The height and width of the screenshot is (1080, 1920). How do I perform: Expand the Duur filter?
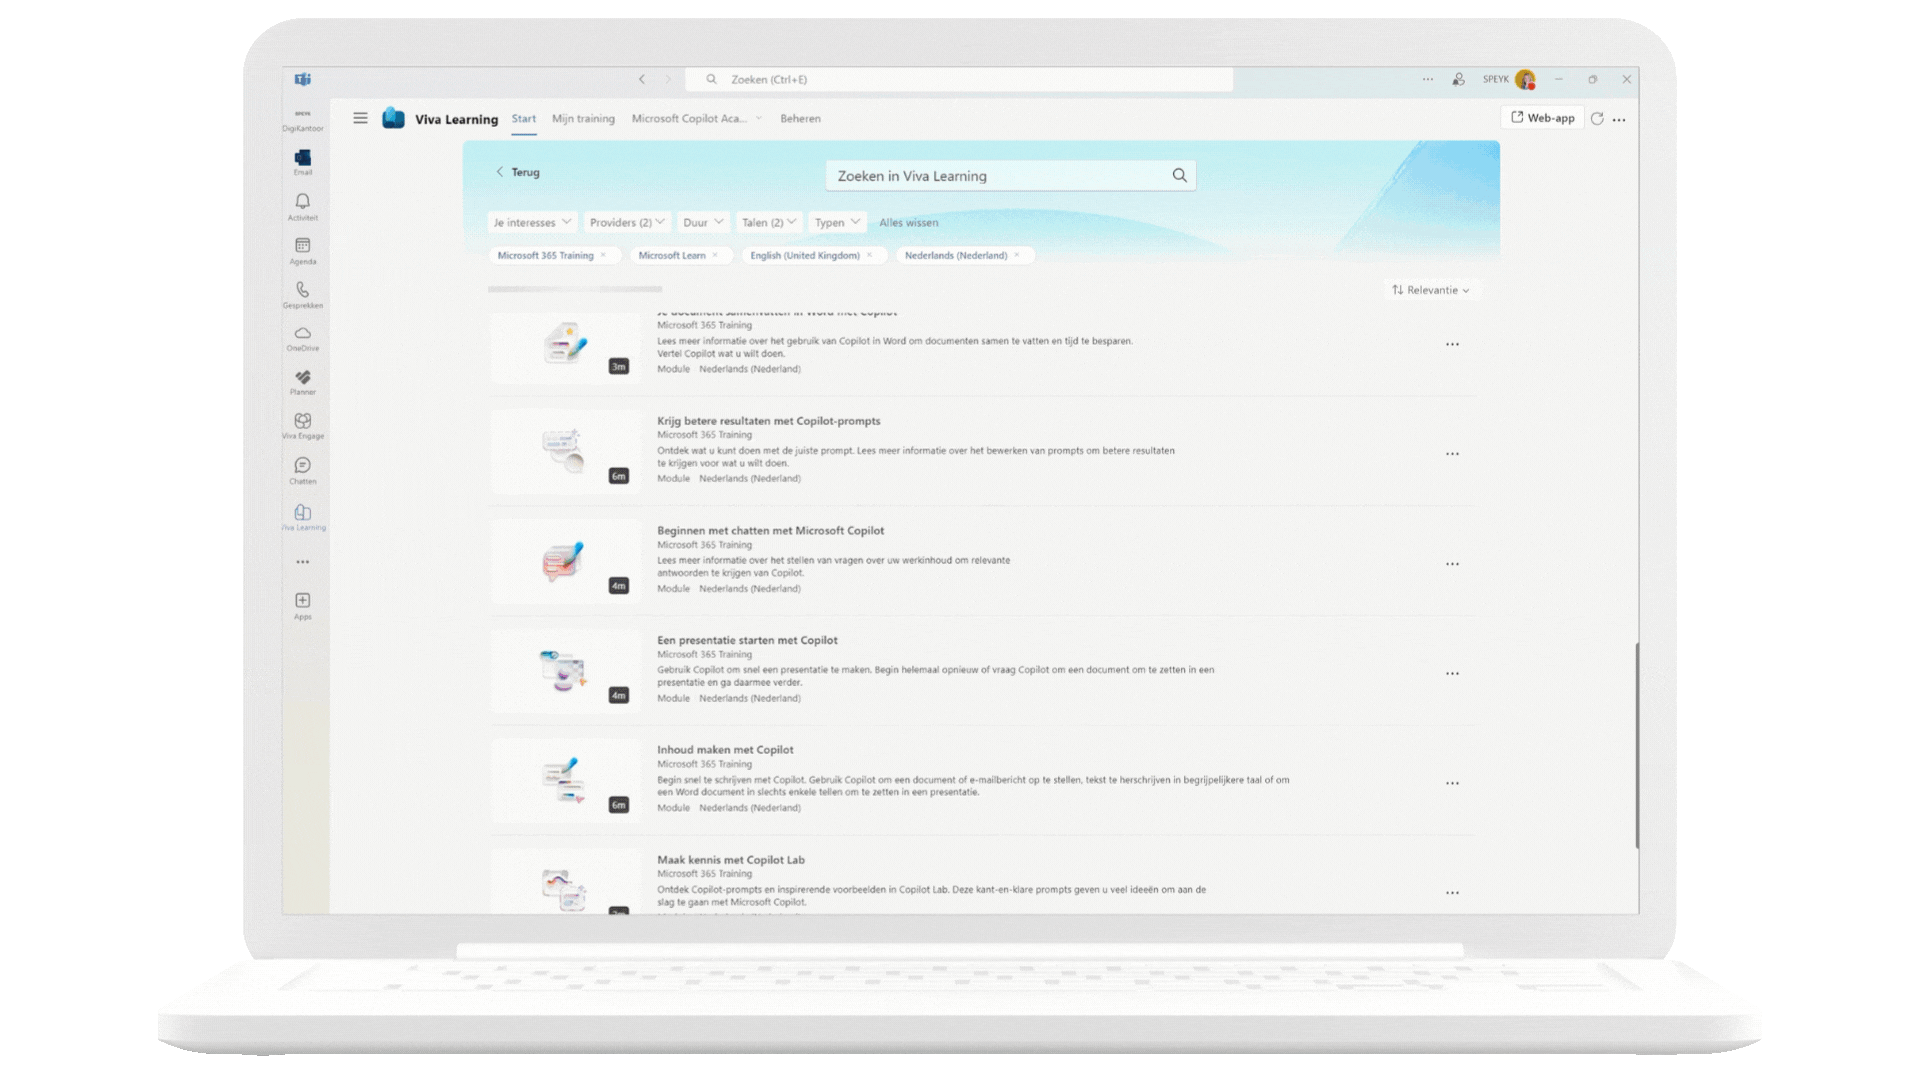click(703, 222)
